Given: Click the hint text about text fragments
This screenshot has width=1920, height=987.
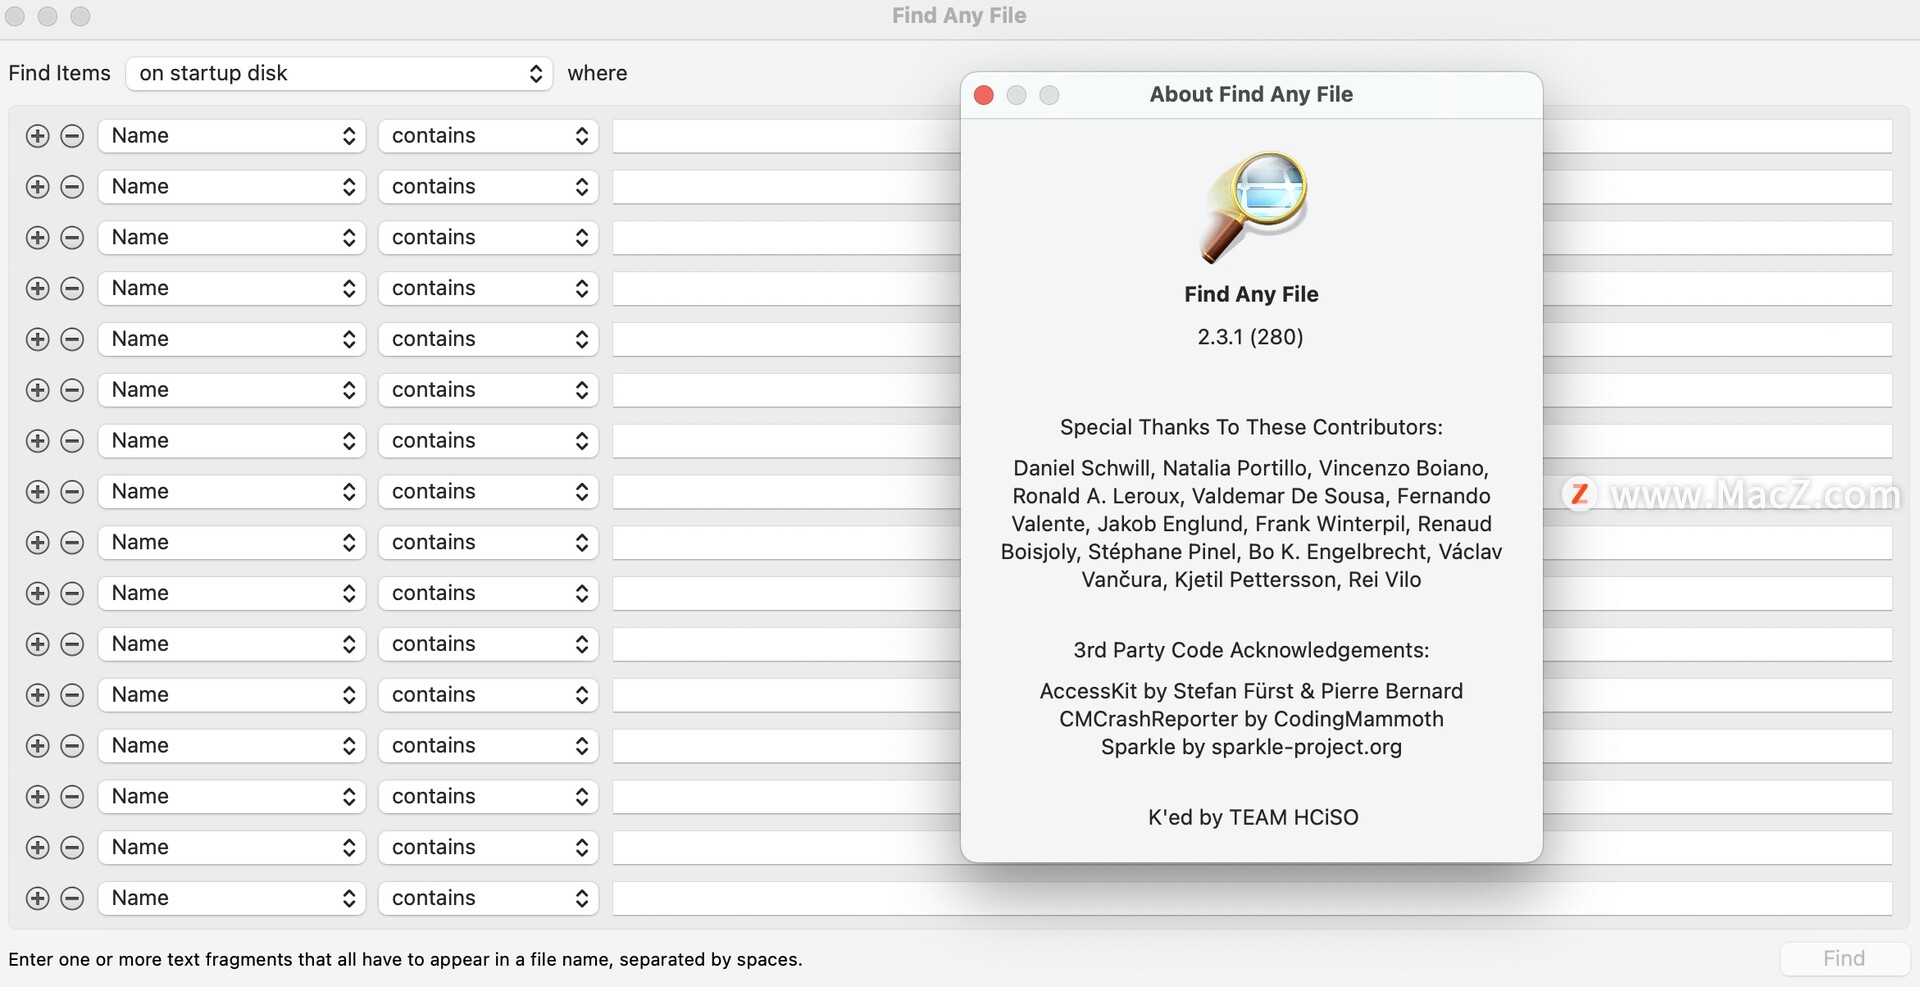Looking at the screenshot, I should coord(405,960).
